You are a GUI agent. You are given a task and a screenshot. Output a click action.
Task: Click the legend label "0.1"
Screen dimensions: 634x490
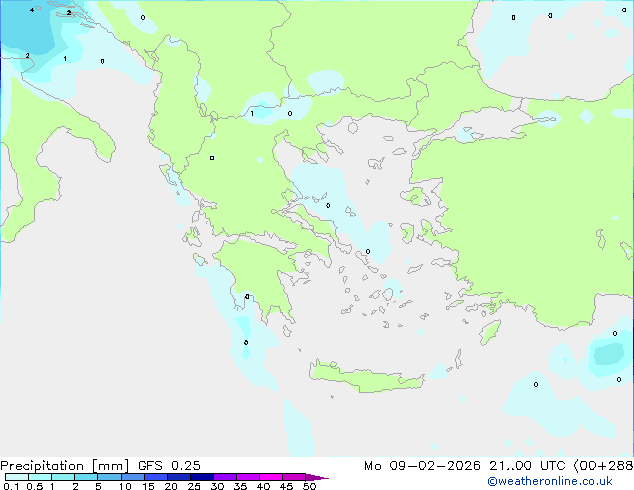[x=11, y=486]
